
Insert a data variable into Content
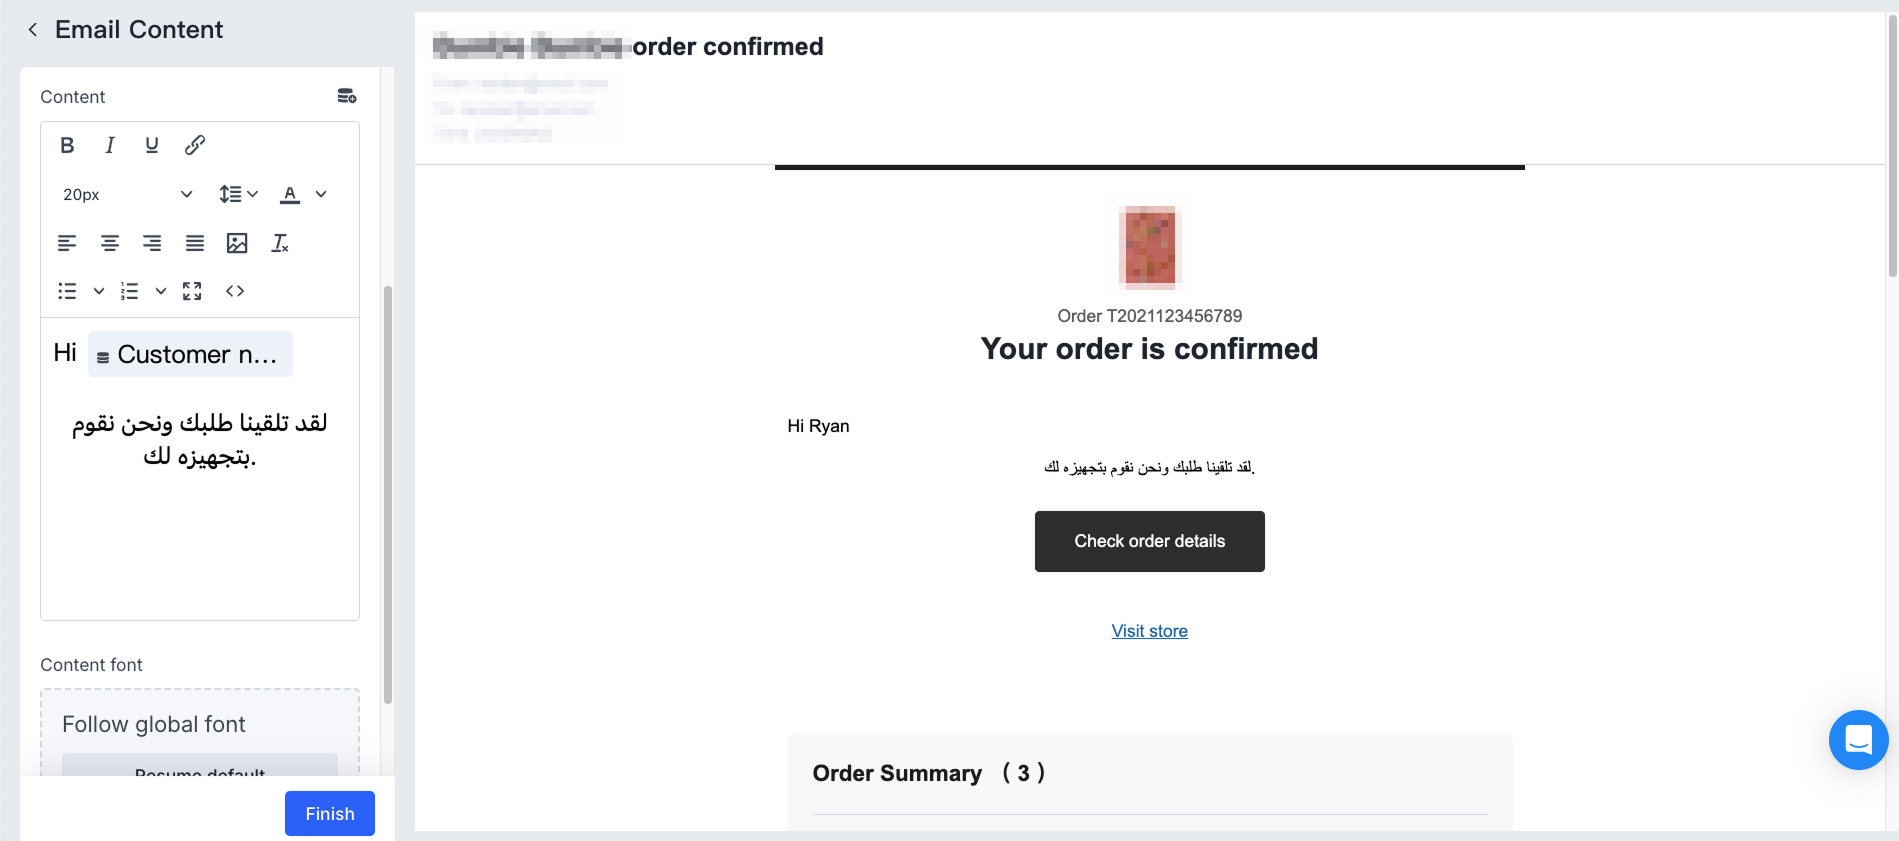pos(347,96)
